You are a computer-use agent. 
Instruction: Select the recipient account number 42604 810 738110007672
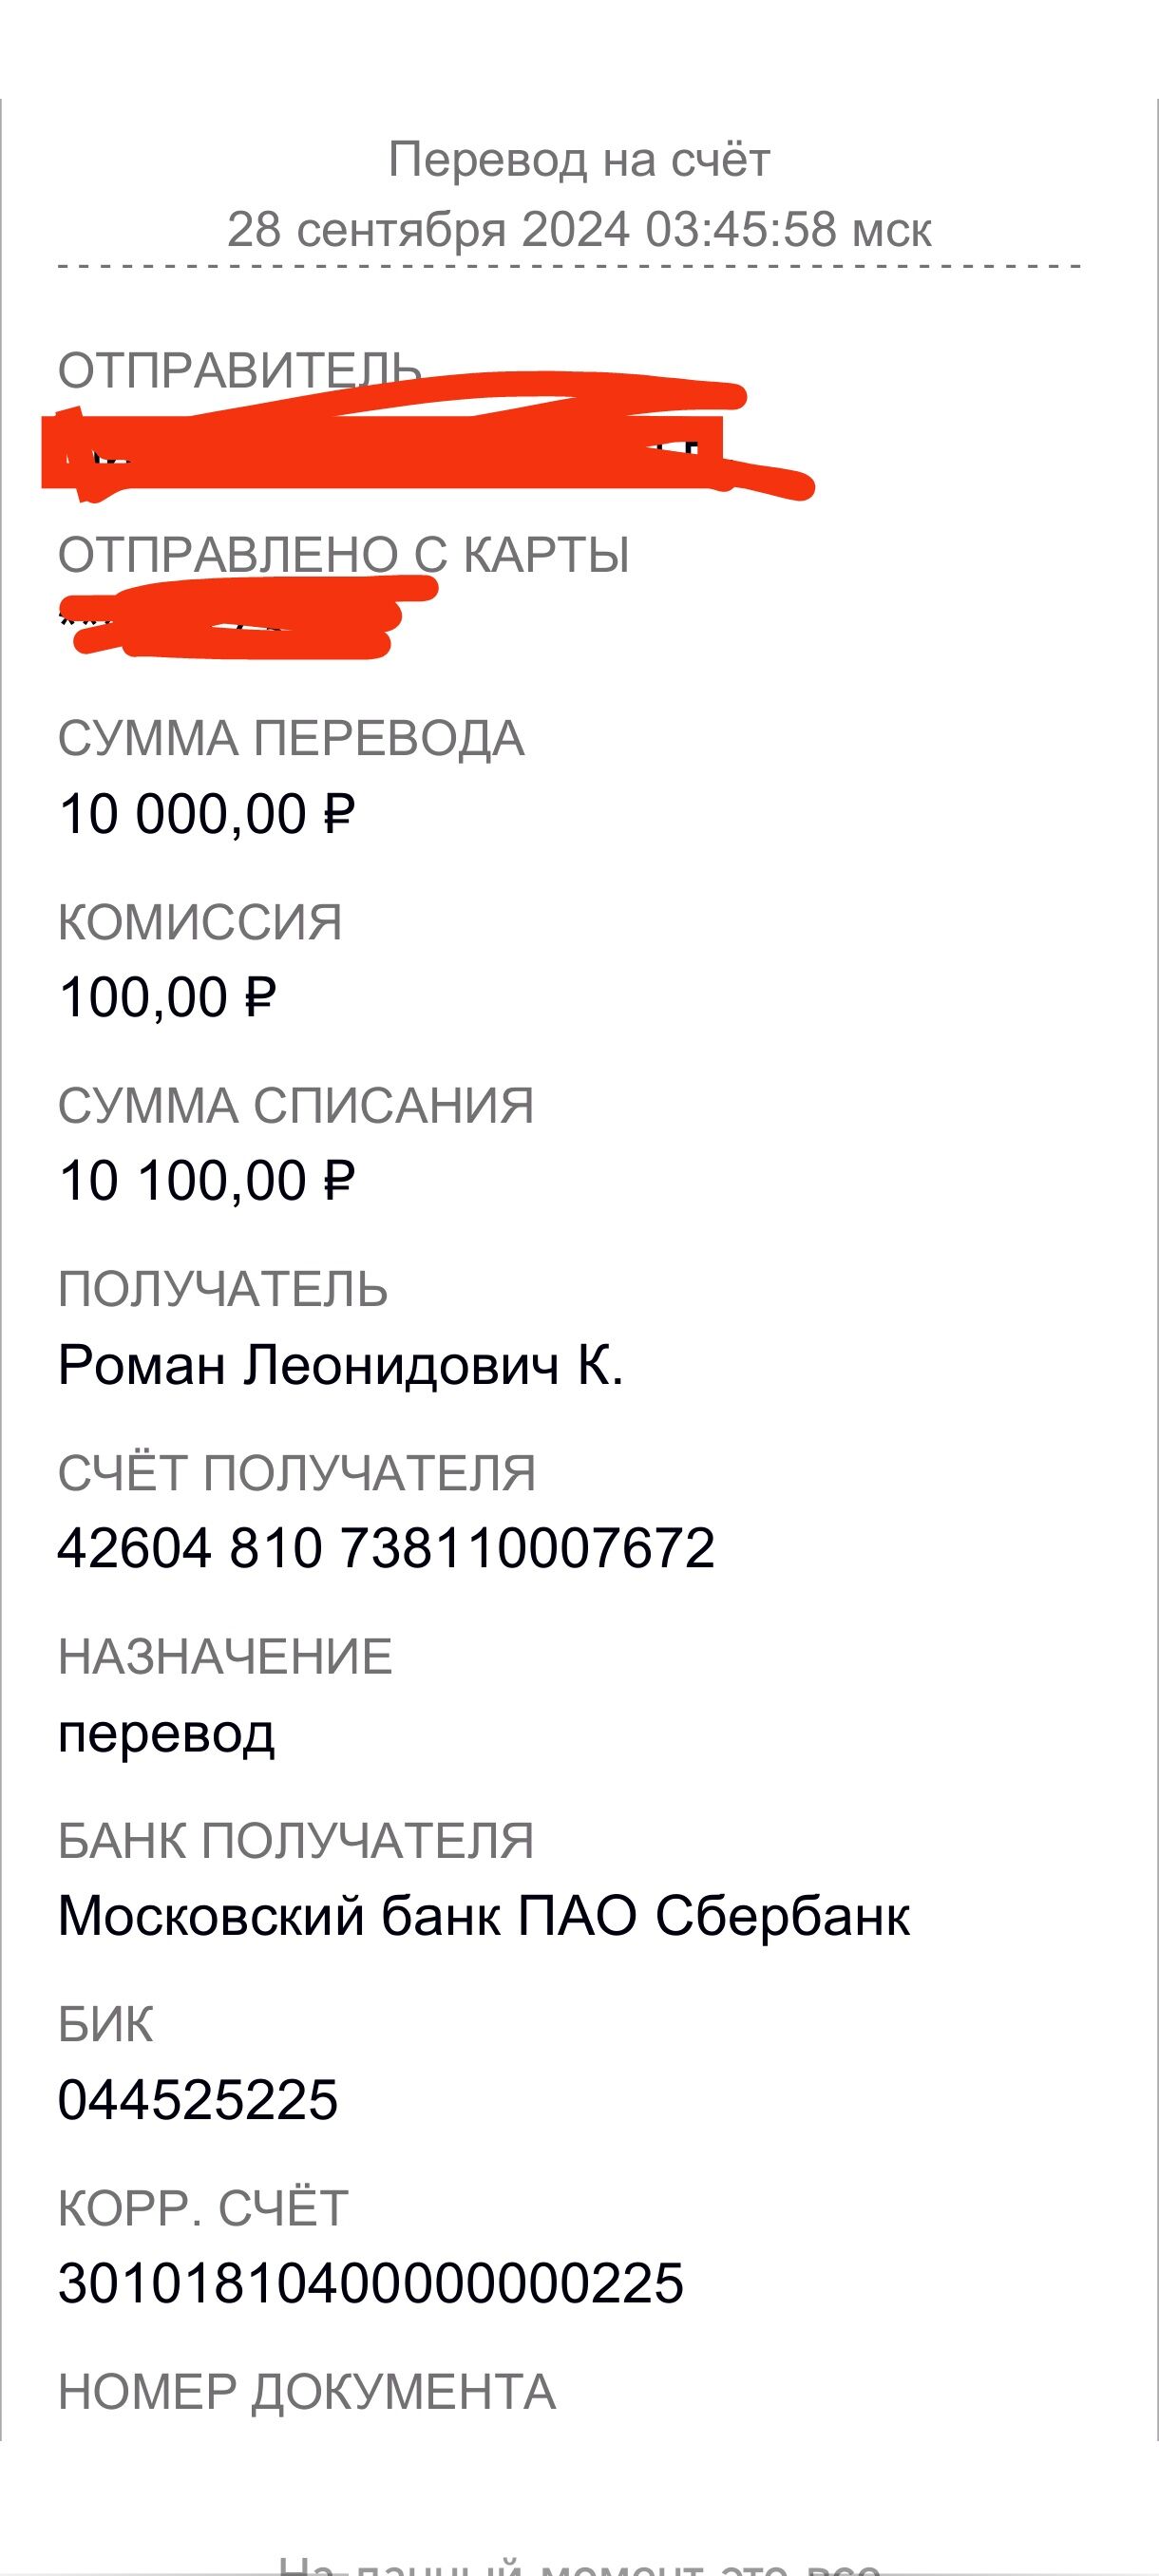point(386,1549)
